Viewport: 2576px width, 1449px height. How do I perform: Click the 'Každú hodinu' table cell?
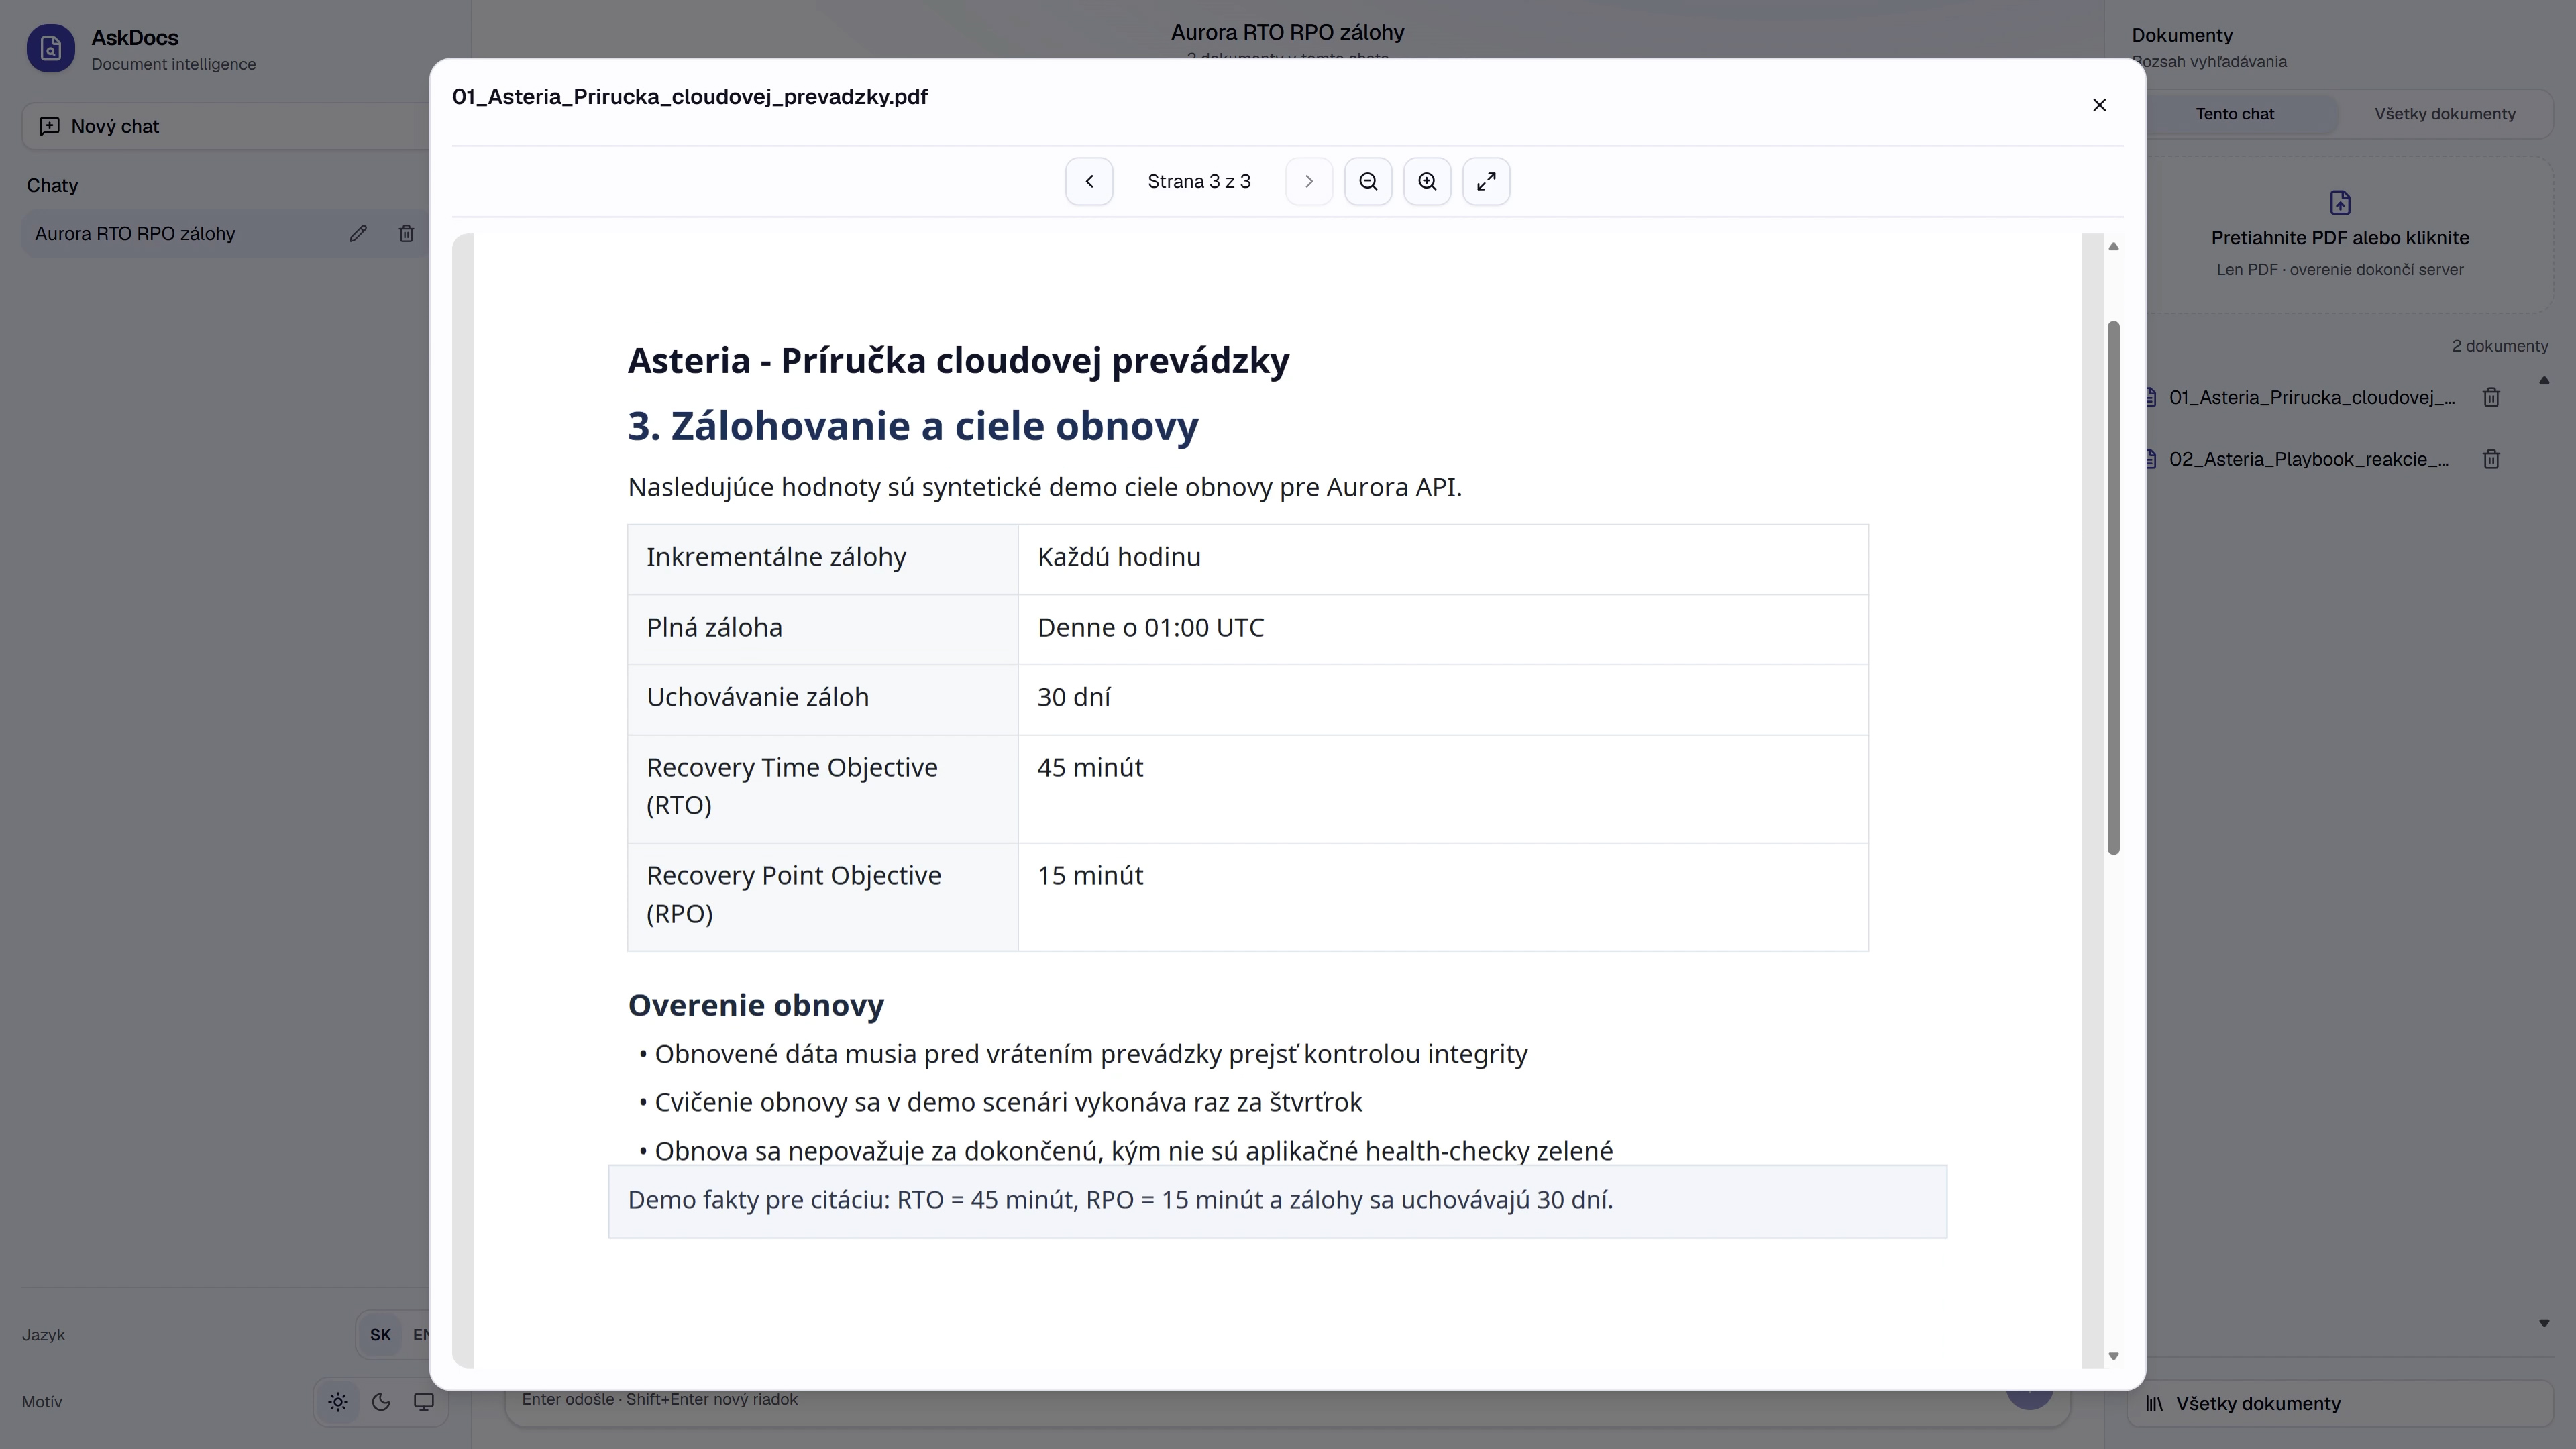(1443, 559)
